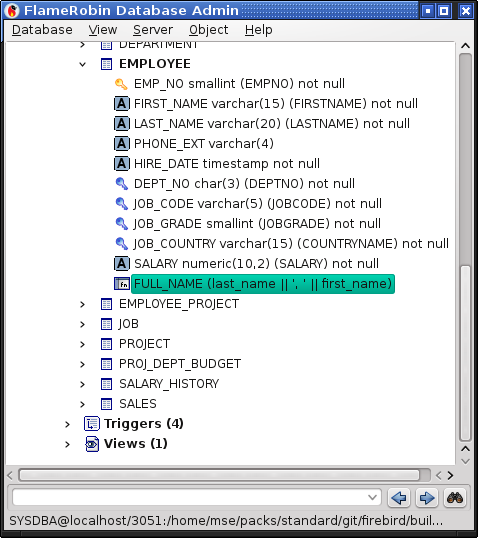Image resolution: width=478 pixels, height=538 pixels.
Task: Click the EMPLOYEE table icon
Action: click(106, 64)
